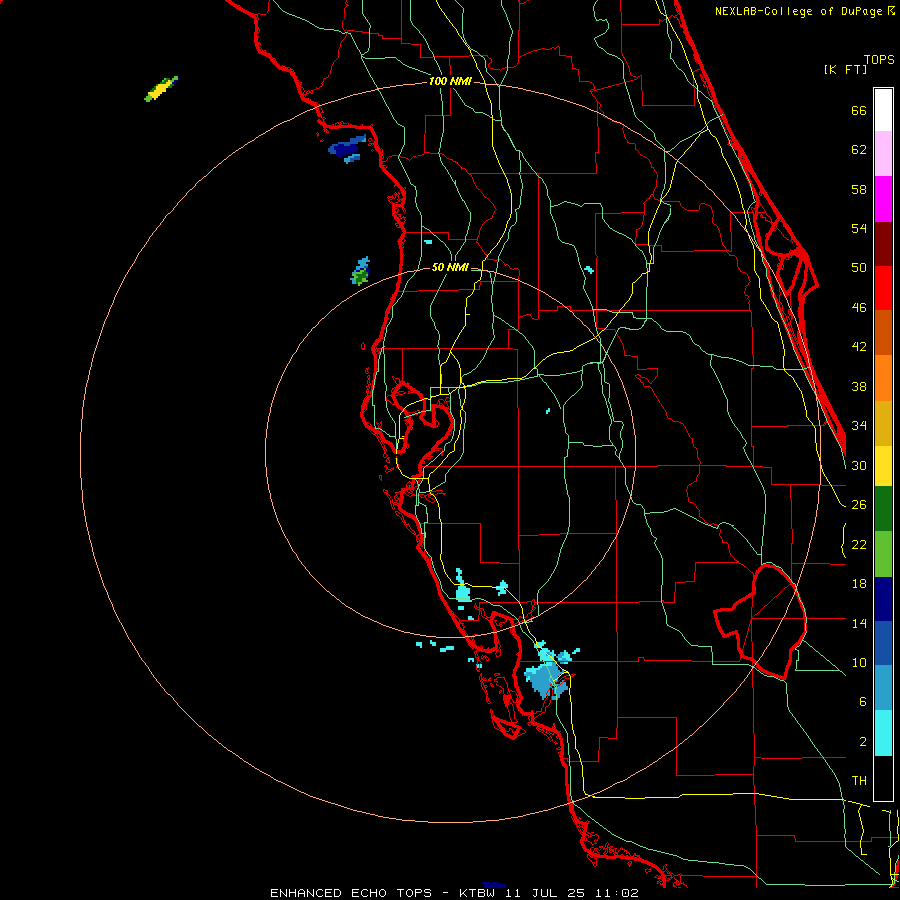900x900 pixels.
Task: Click the 10 legend value
Action: coord(859,662)
